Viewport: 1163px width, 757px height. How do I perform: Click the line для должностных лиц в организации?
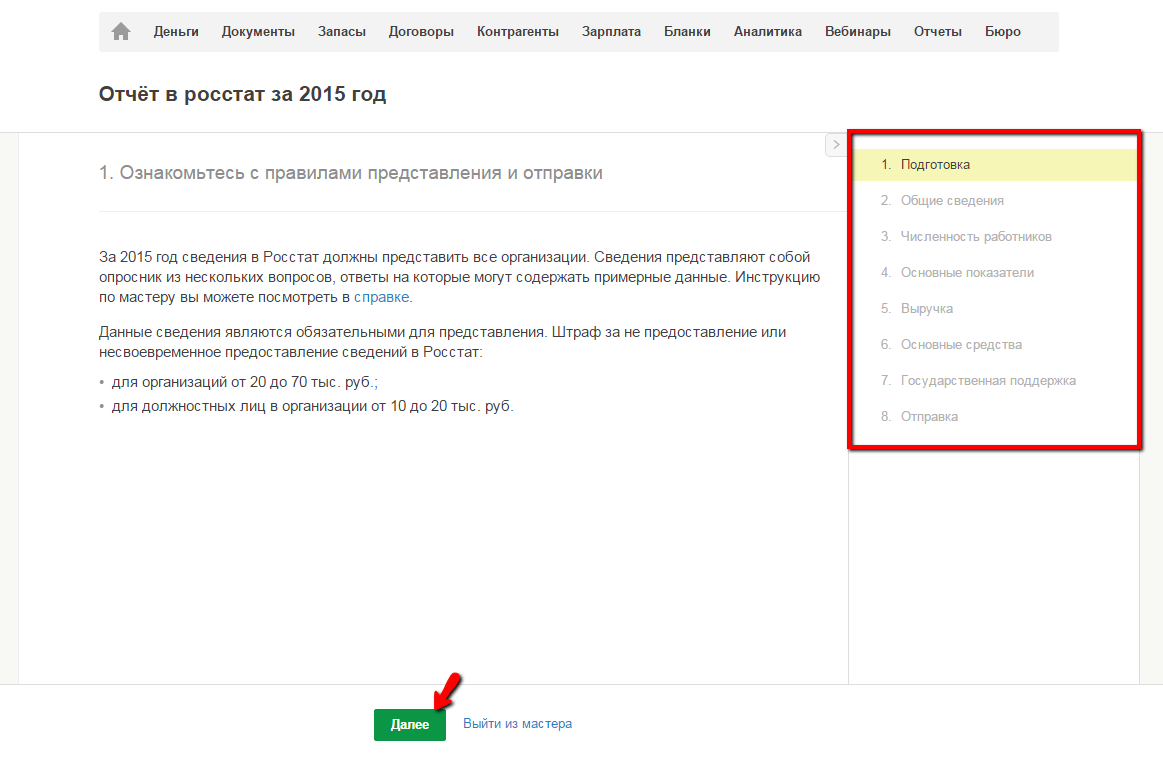click(312, 406)
